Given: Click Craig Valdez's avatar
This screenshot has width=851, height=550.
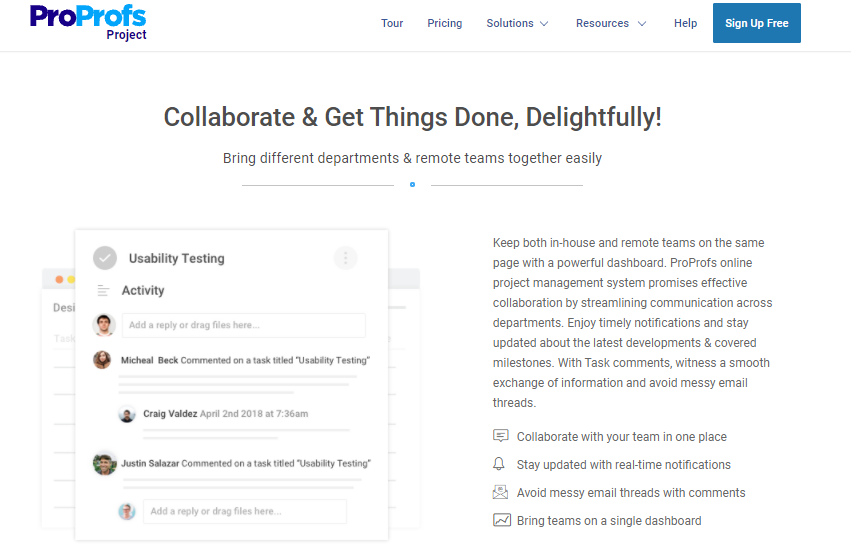Looking at the screenshot, I should [x=127, y=414].
